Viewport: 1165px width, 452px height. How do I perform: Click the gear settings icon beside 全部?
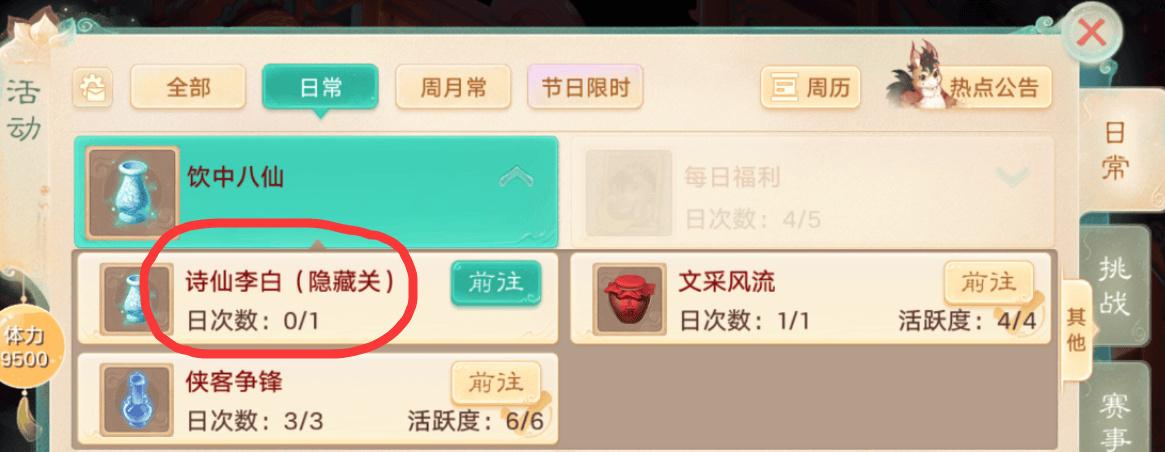tap(92, 88)
